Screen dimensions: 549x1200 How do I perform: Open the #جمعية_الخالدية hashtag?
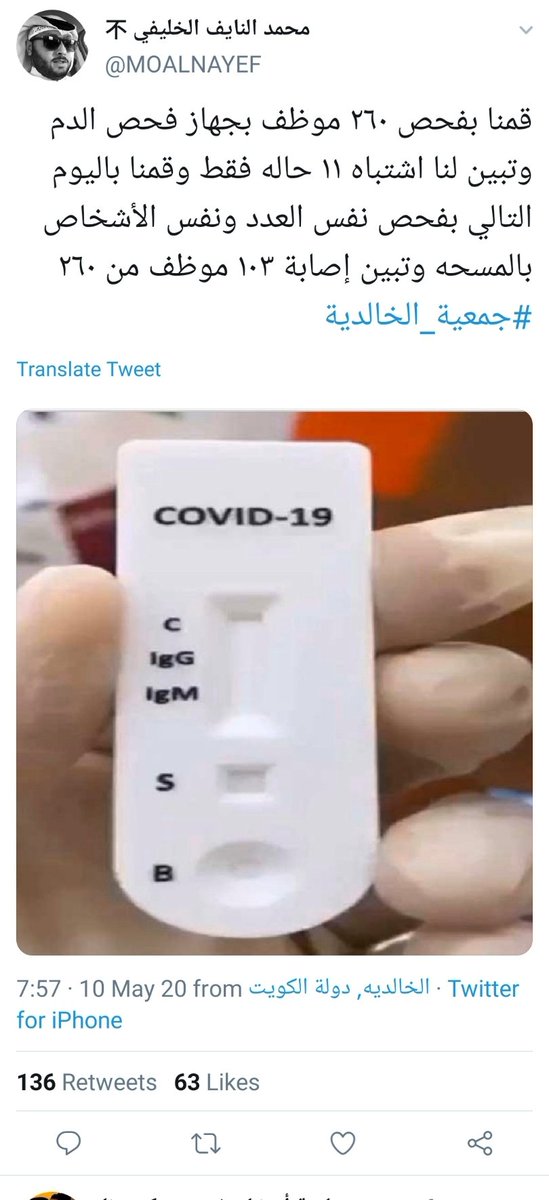point(430,316)
